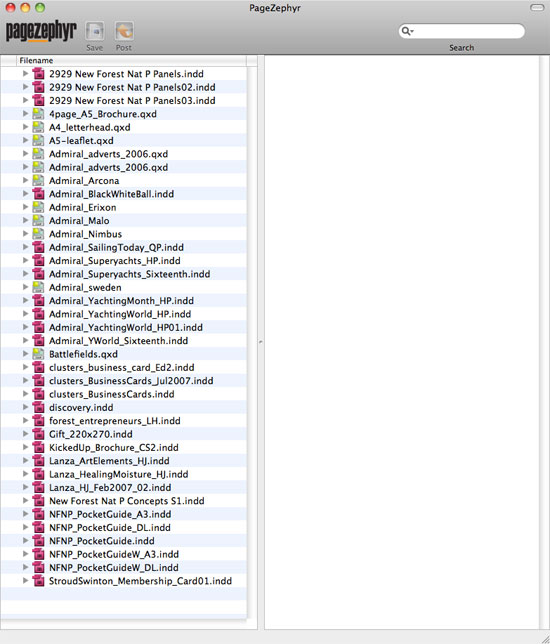This screenshot has width=550, height=644.
Task: Expand the New Forest Nat P Concepts S1.indd row
Action: coord(25,501)
